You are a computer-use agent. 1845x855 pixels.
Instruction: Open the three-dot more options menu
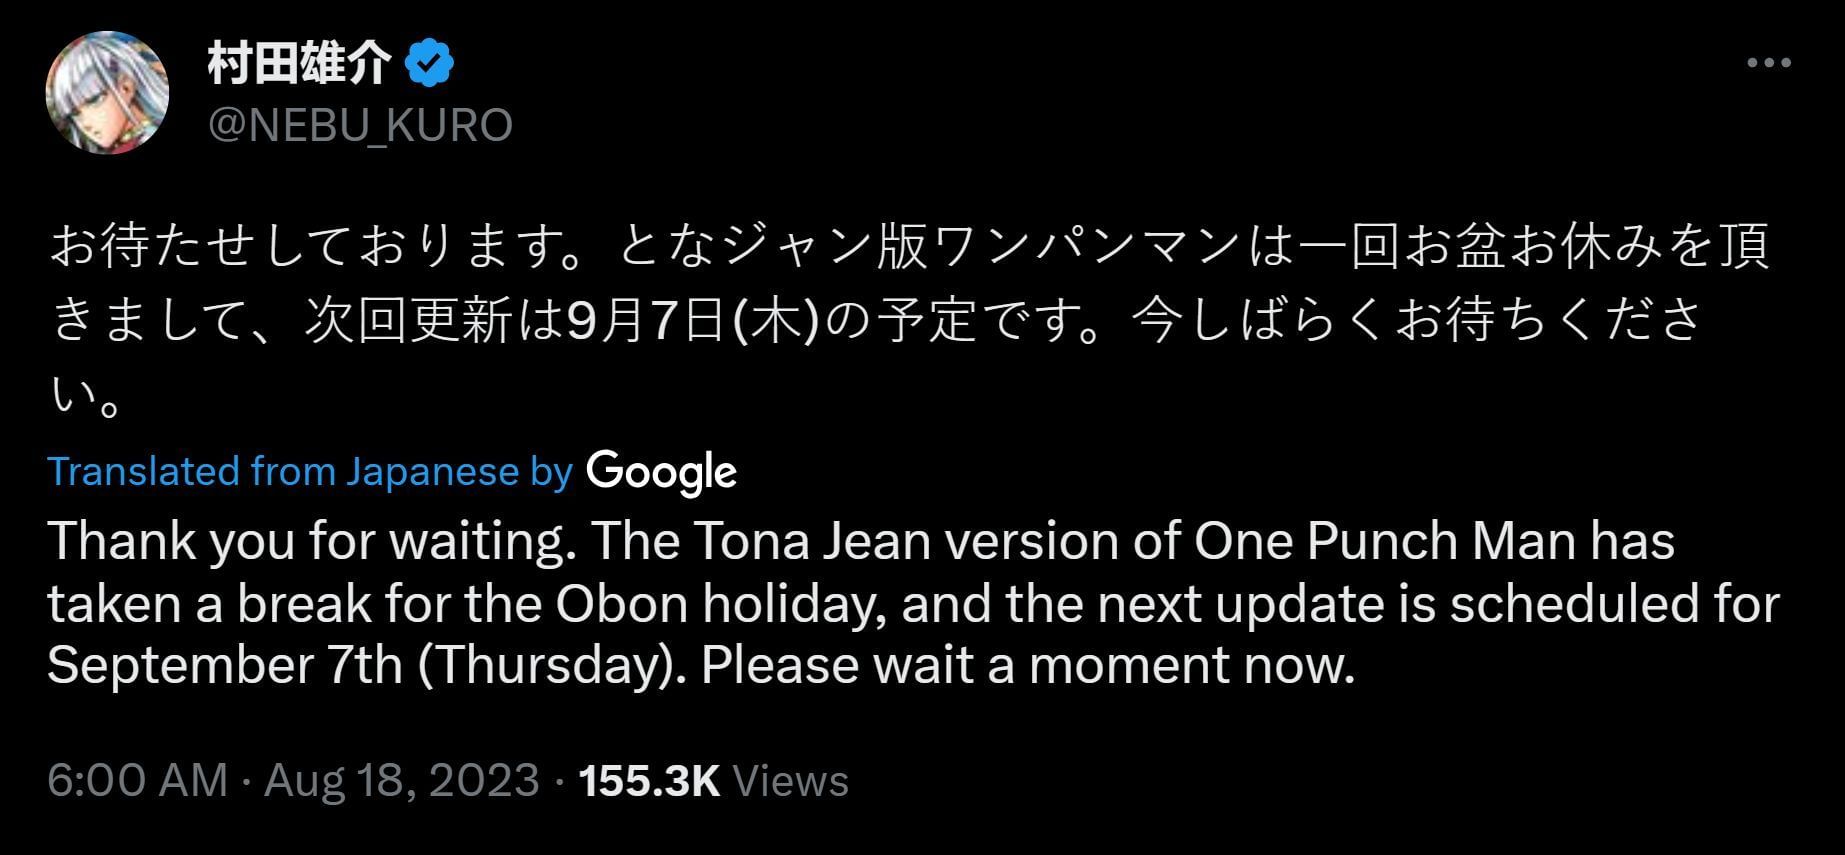coord(1768,63)
